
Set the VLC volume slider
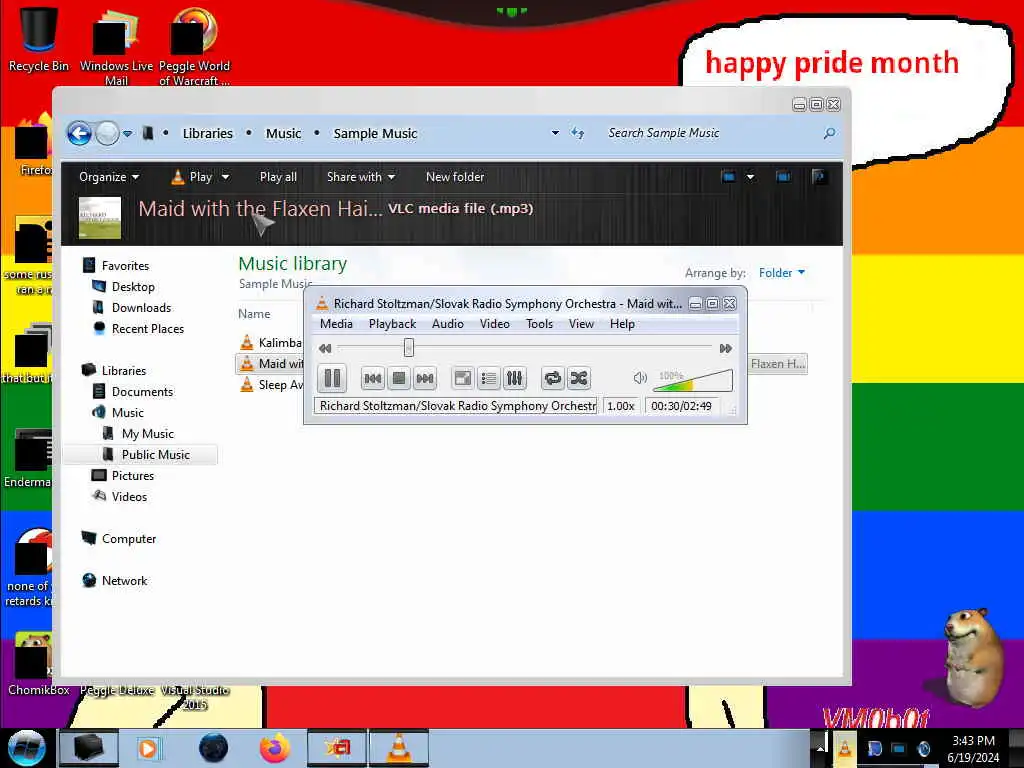click(x=693, y=380)
